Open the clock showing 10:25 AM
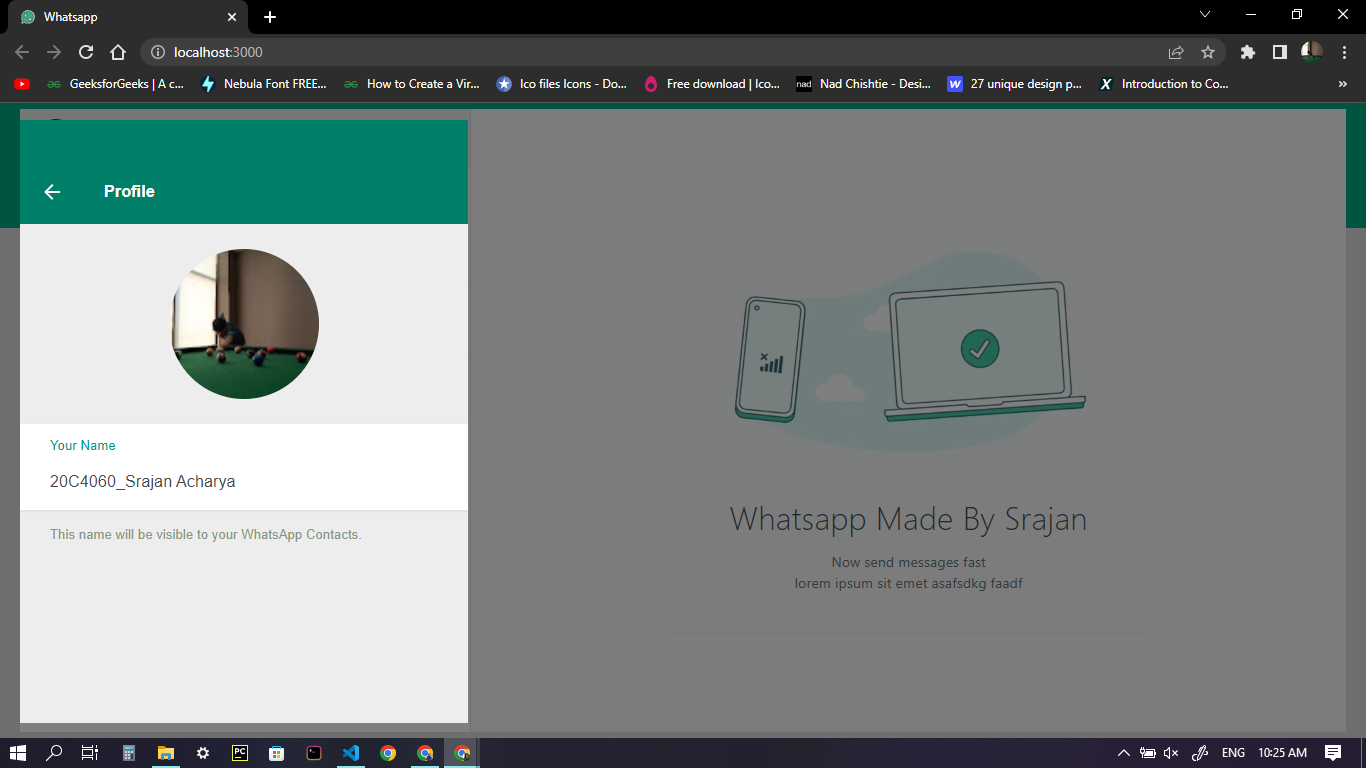This screenshot has height=768, width=1366. coord(1283,753)
